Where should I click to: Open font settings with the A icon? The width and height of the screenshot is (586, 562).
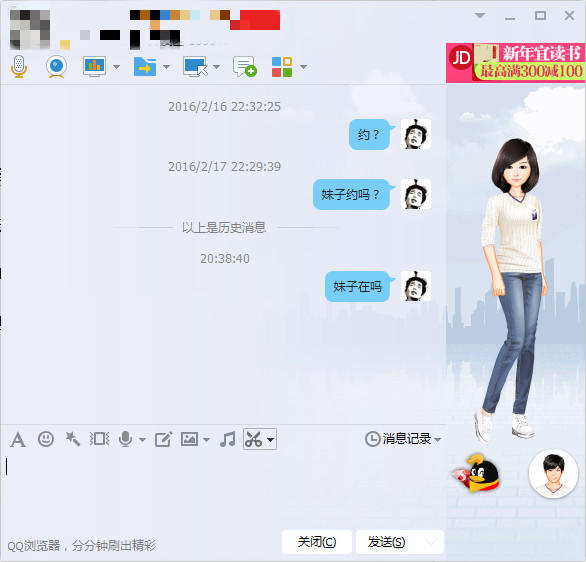tap(18, 439)
